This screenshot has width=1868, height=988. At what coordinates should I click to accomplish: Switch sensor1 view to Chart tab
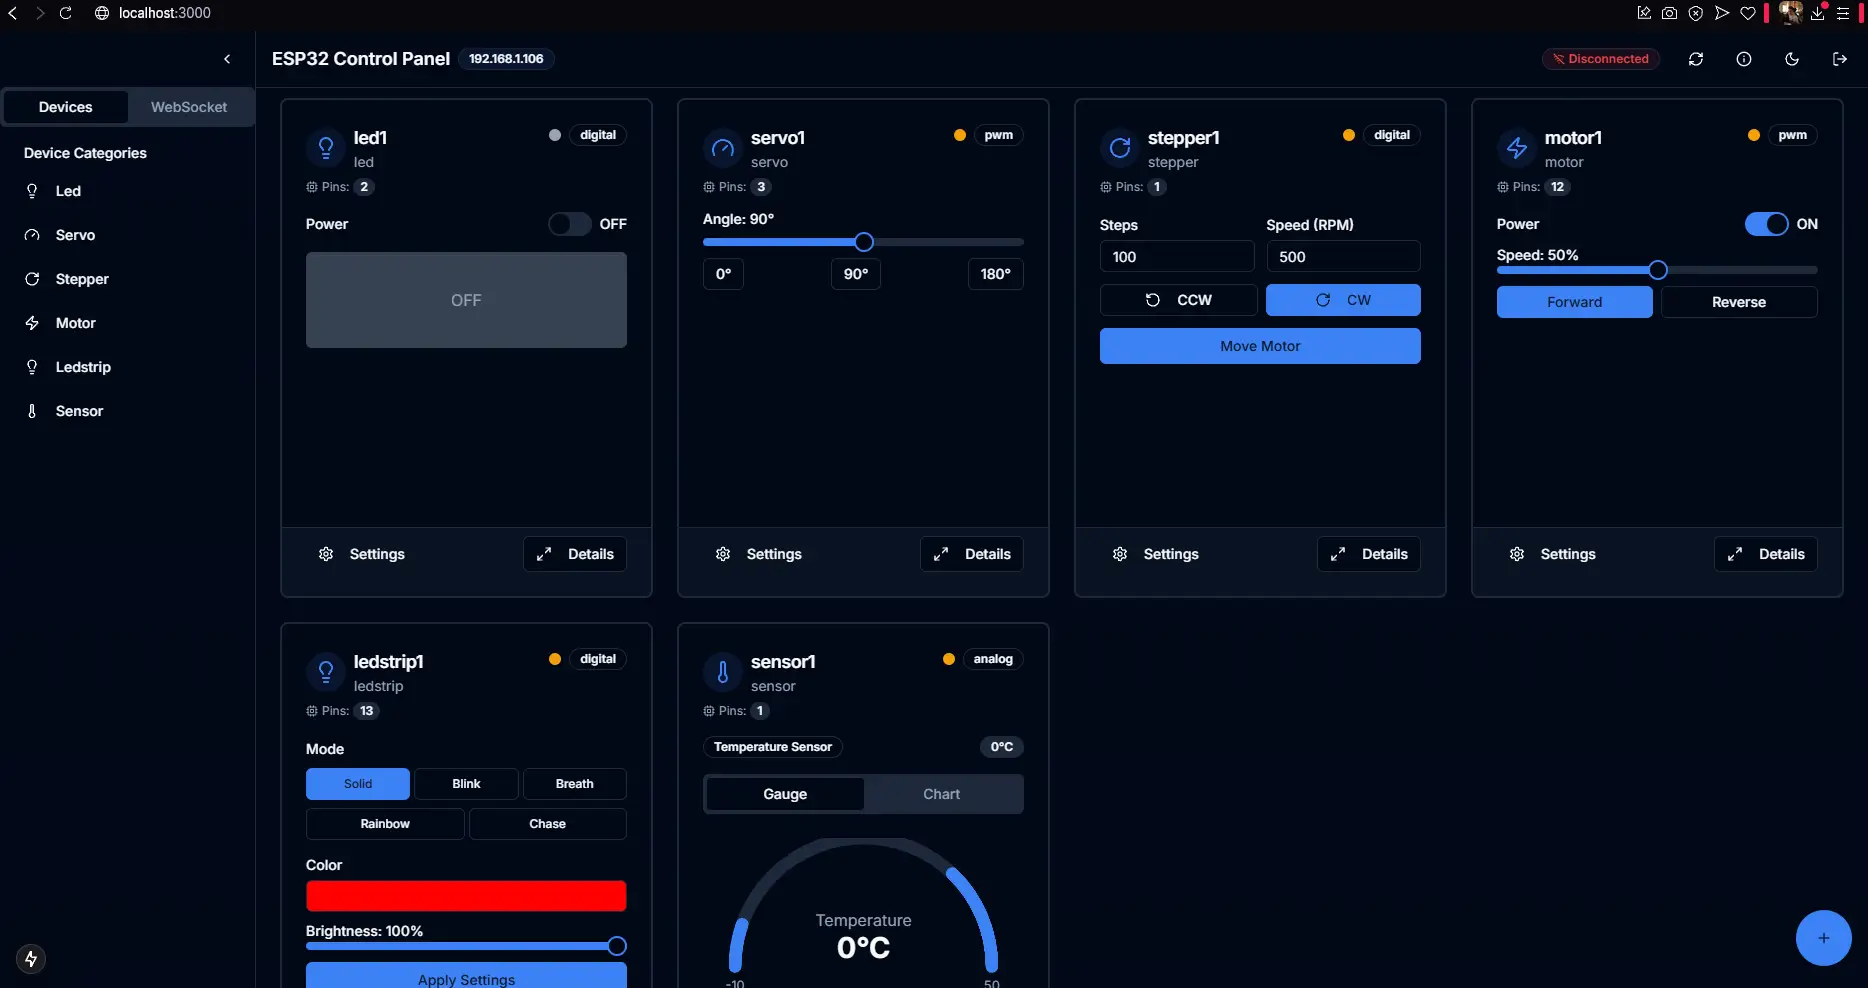click(x=941, y=794)
